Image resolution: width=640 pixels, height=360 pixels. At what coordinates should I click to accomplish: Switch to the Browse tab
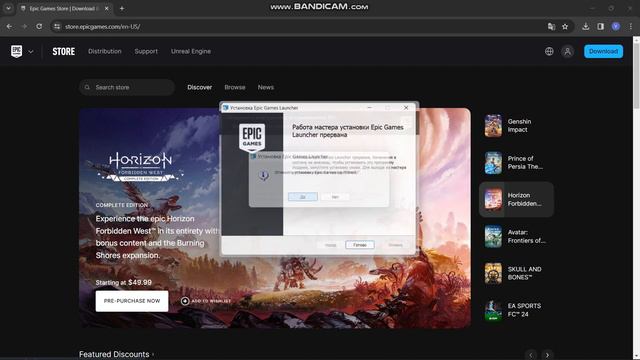[235, 87]
